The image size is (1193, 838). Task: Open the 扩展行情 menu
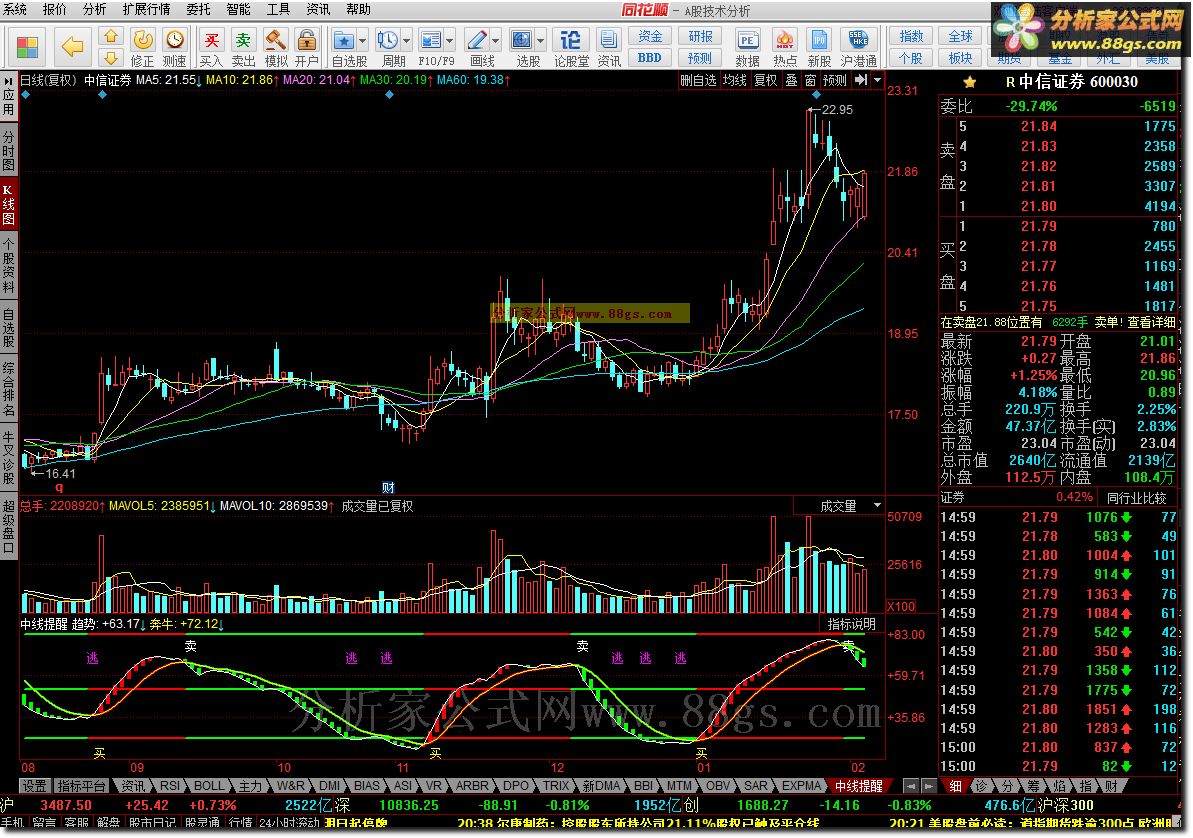[146, 9]
